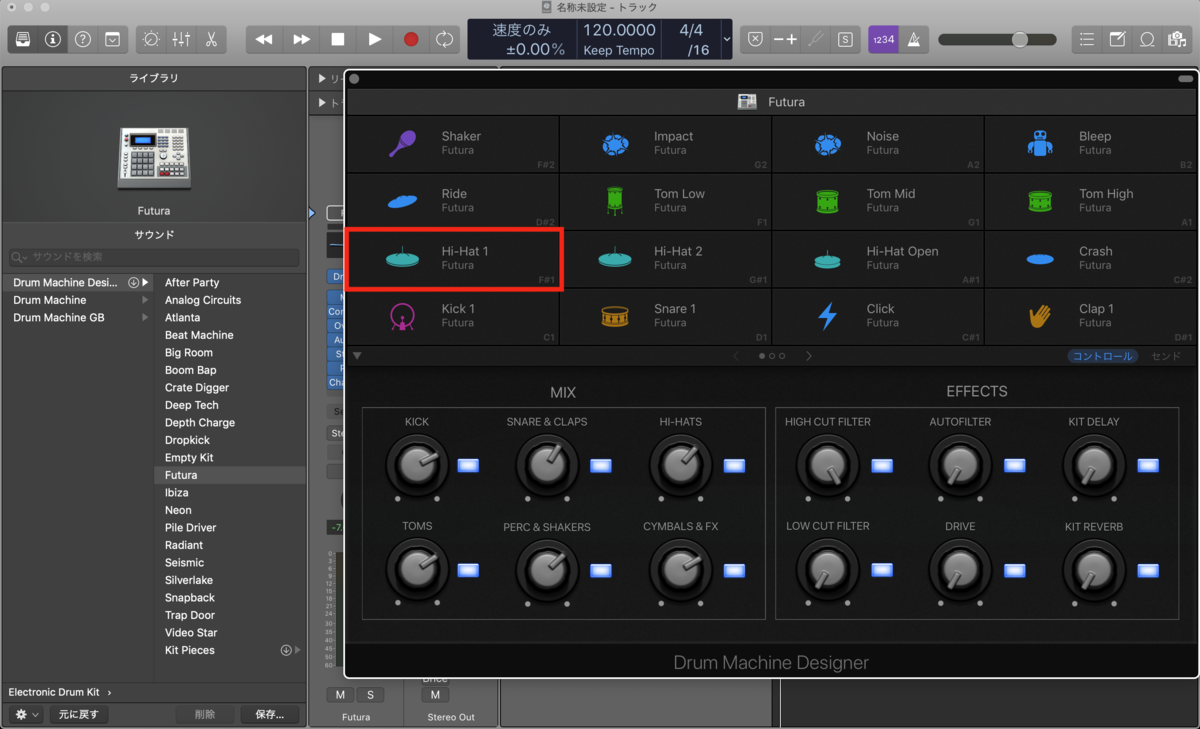Expand the Drum Machine library category
The width and height of the screenshot is (1200, 729).
pos(145,300)
